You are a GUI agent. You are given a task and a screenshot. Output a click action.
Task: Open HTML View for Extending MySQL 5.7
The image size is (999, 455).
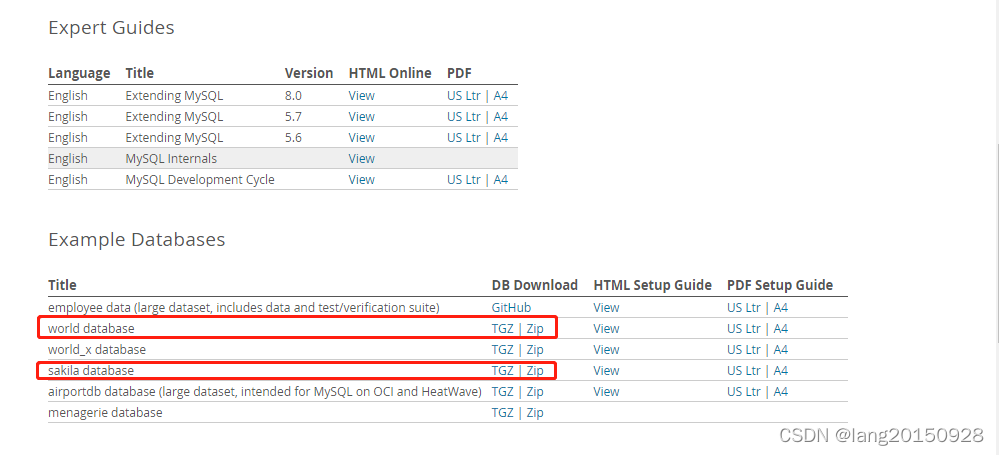[x=361, y=117]
